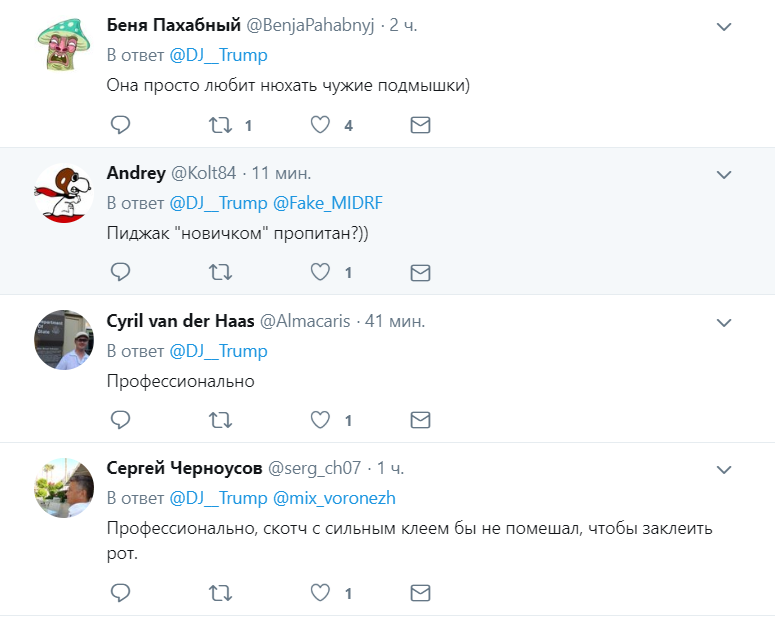Share Andrey's tweet by message
The image size is (775, 617).
(421, 272)
